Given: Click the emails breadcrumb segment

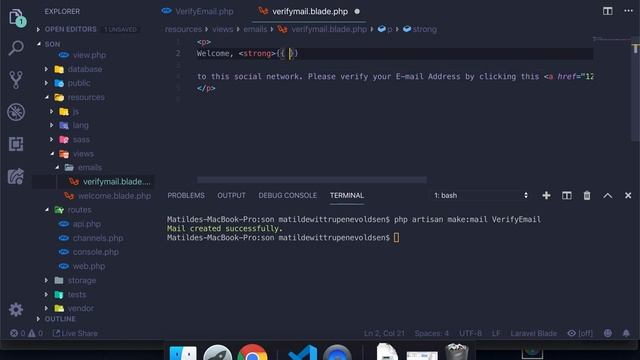Looking at the screenshot, I should (255, 29).
